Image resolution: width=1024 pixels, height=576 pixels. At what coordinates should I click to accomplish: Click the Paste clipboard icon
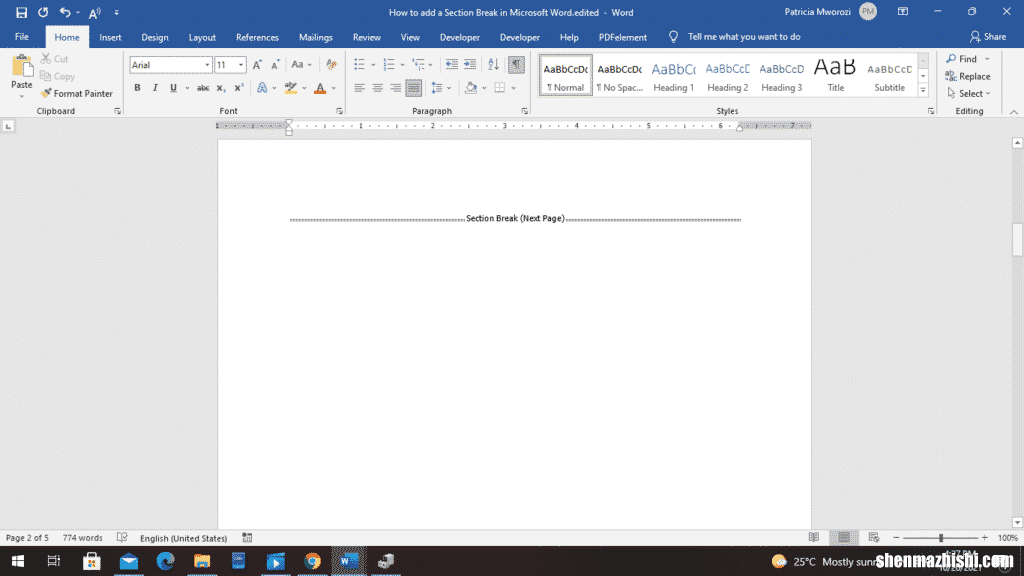[x=22, y=67]
